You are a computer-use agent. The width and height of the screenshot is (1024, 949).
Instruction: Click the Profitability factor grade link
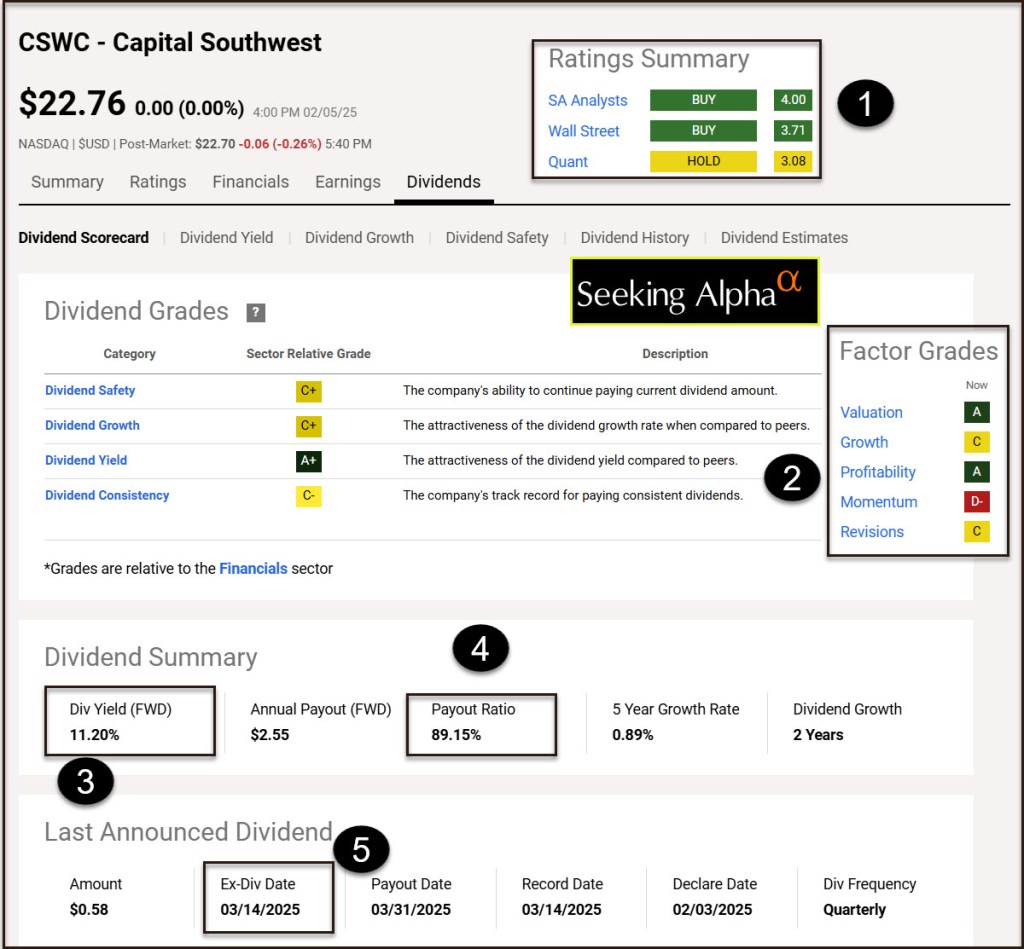(x=877, y=472)
